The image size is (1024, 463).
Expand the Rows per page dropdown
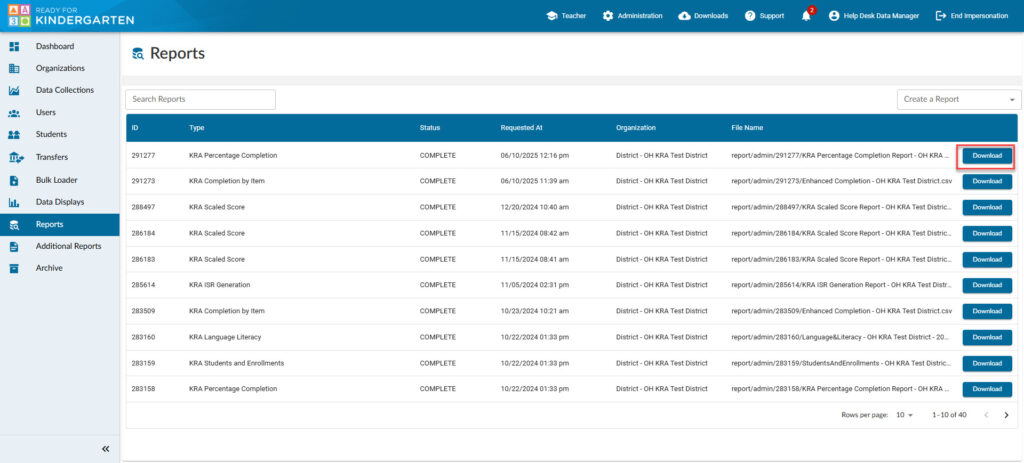[x=904, y=415]
